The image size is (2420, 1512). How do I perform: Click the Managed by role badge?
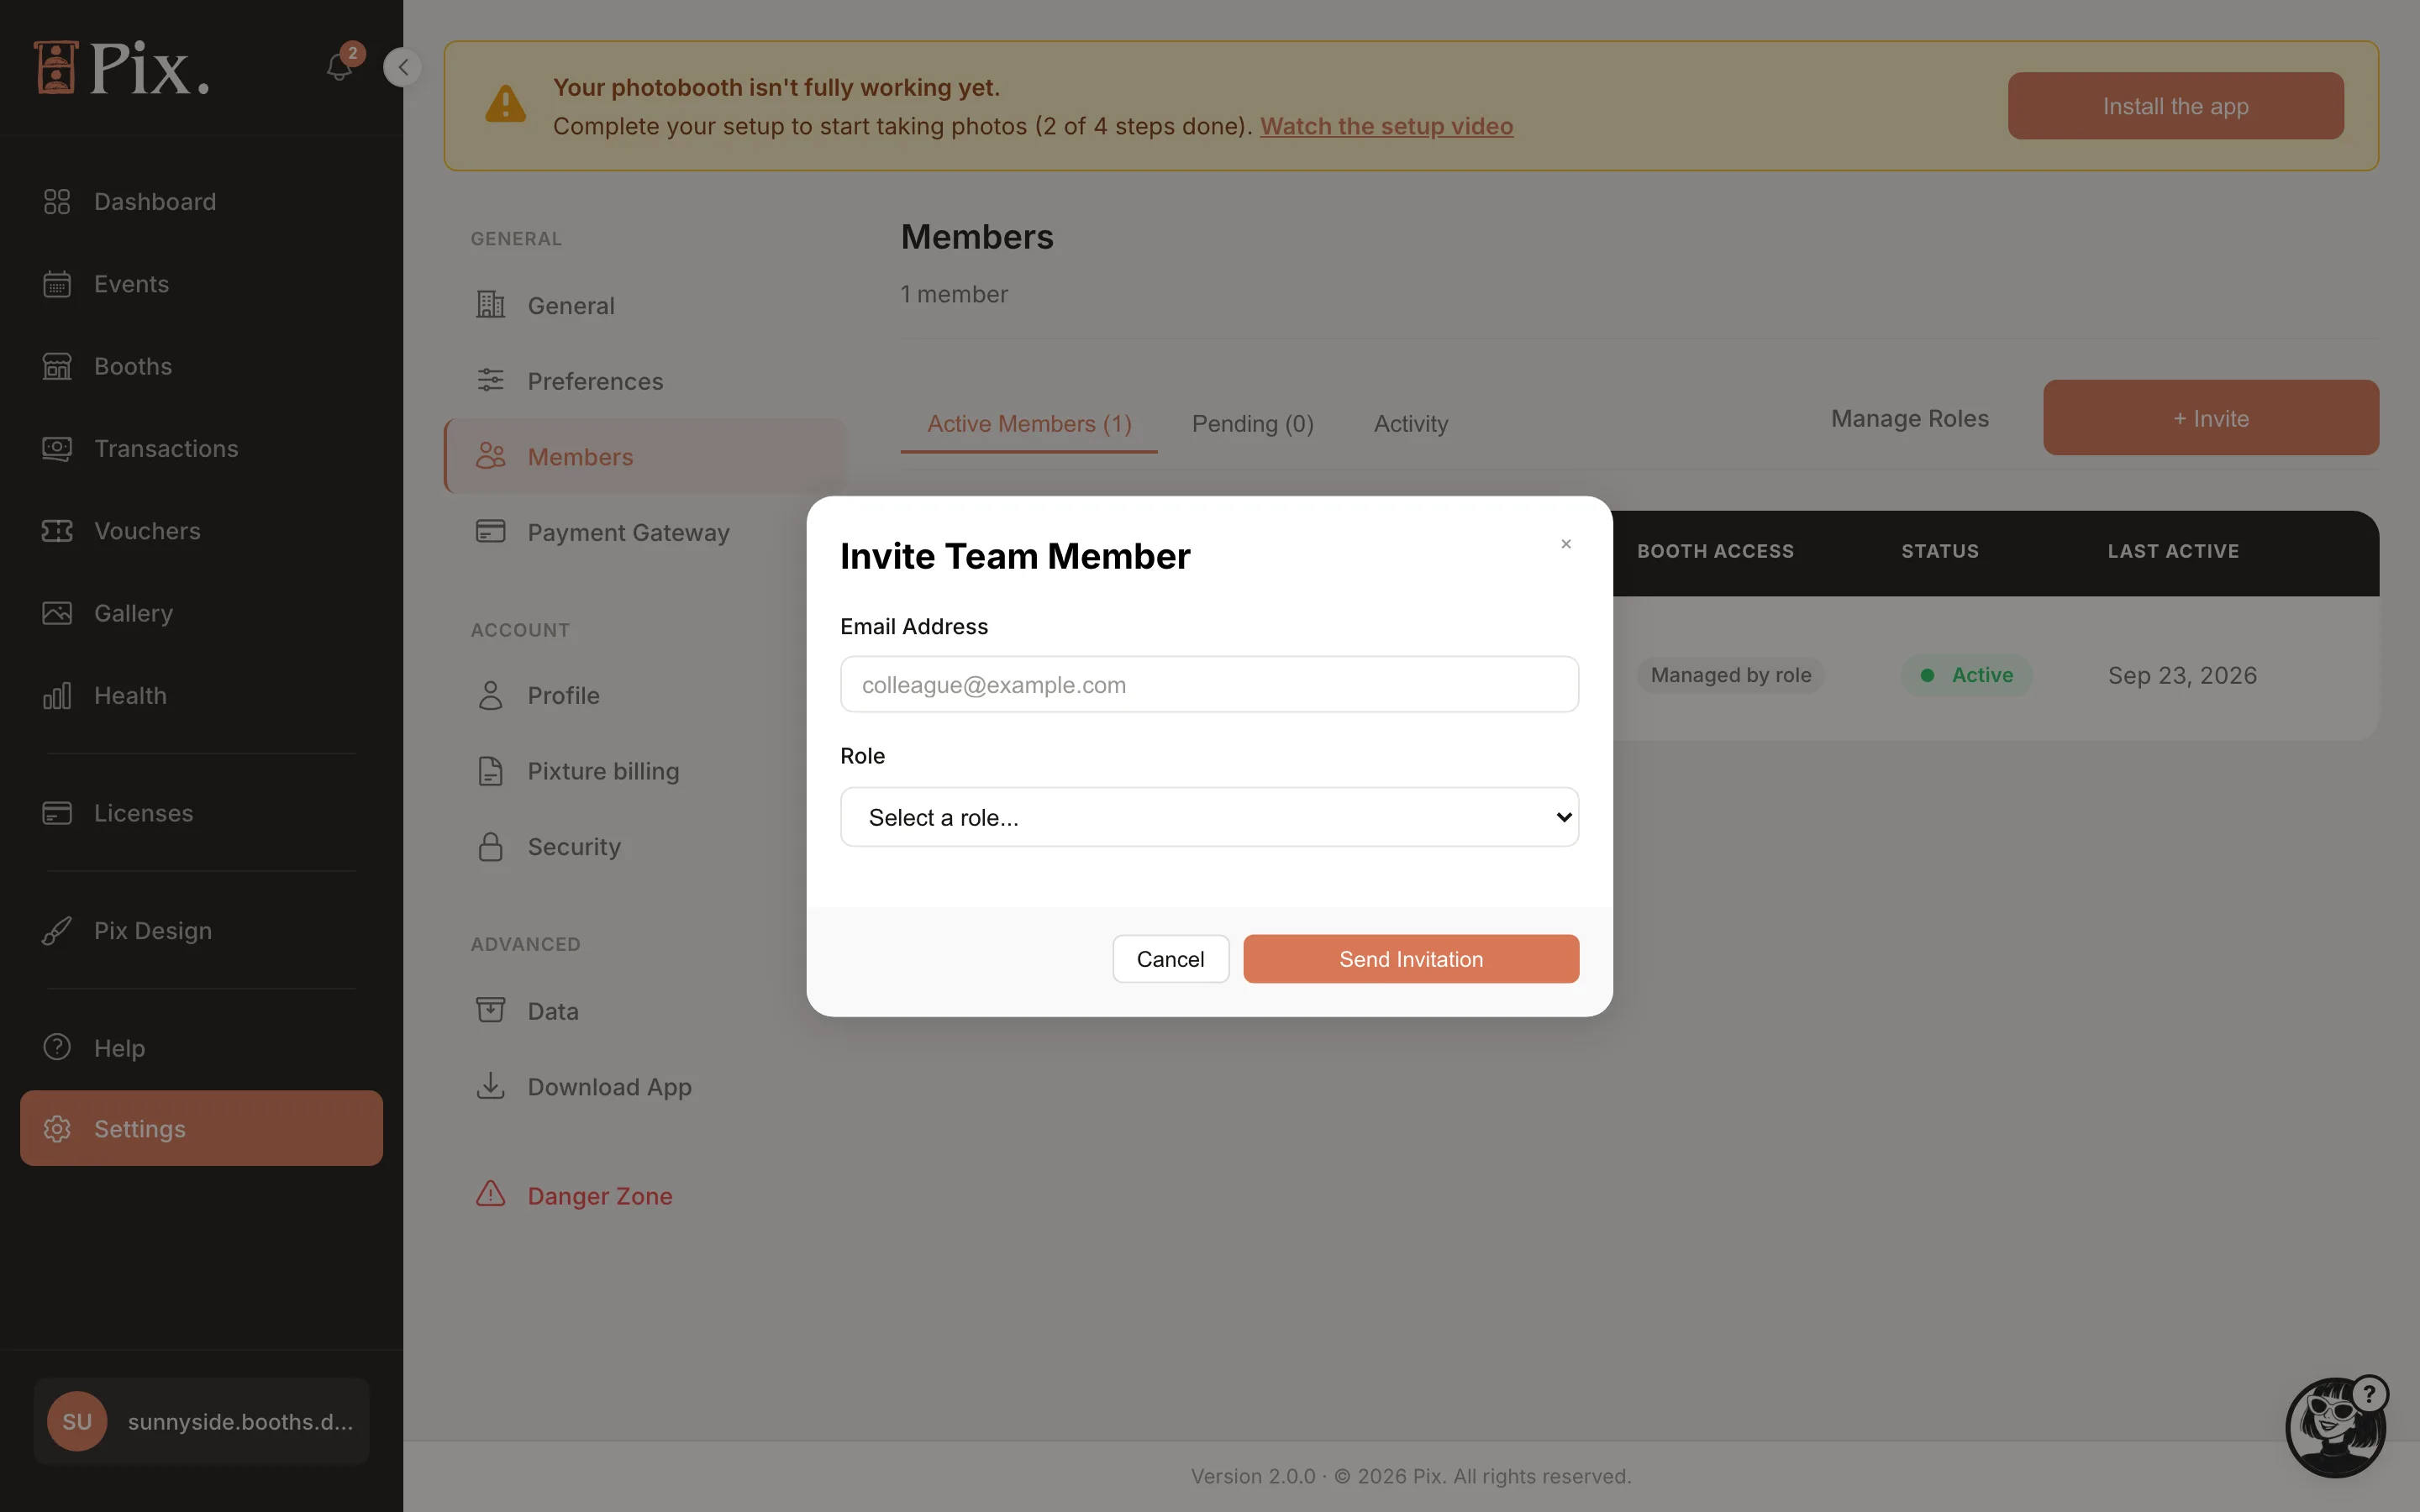tap(1730, 675)
